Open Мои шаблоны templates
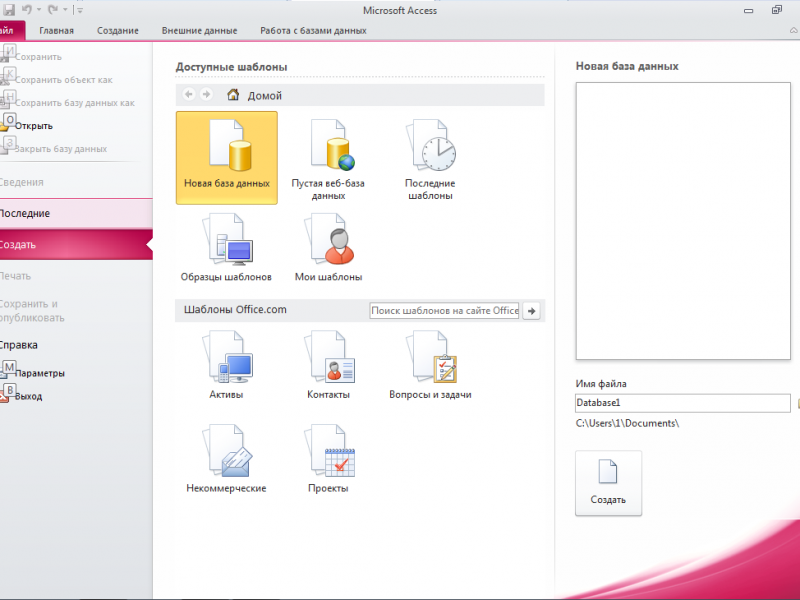The width and height of the screenshot is (800, 600). tap(328, 247)
